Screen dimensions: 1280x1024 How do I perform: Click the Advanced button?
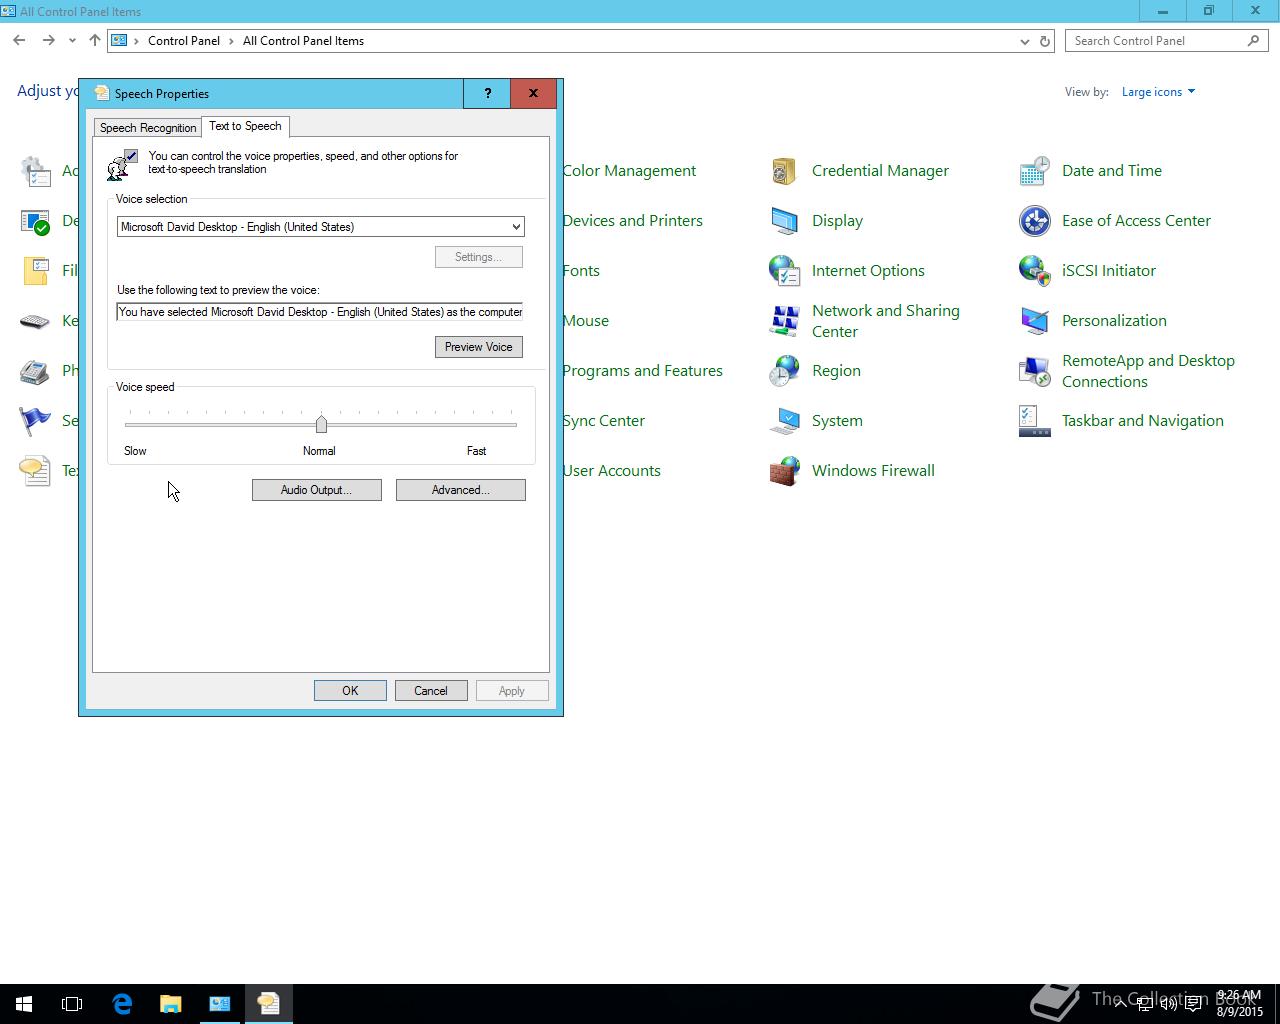(460, 490)
